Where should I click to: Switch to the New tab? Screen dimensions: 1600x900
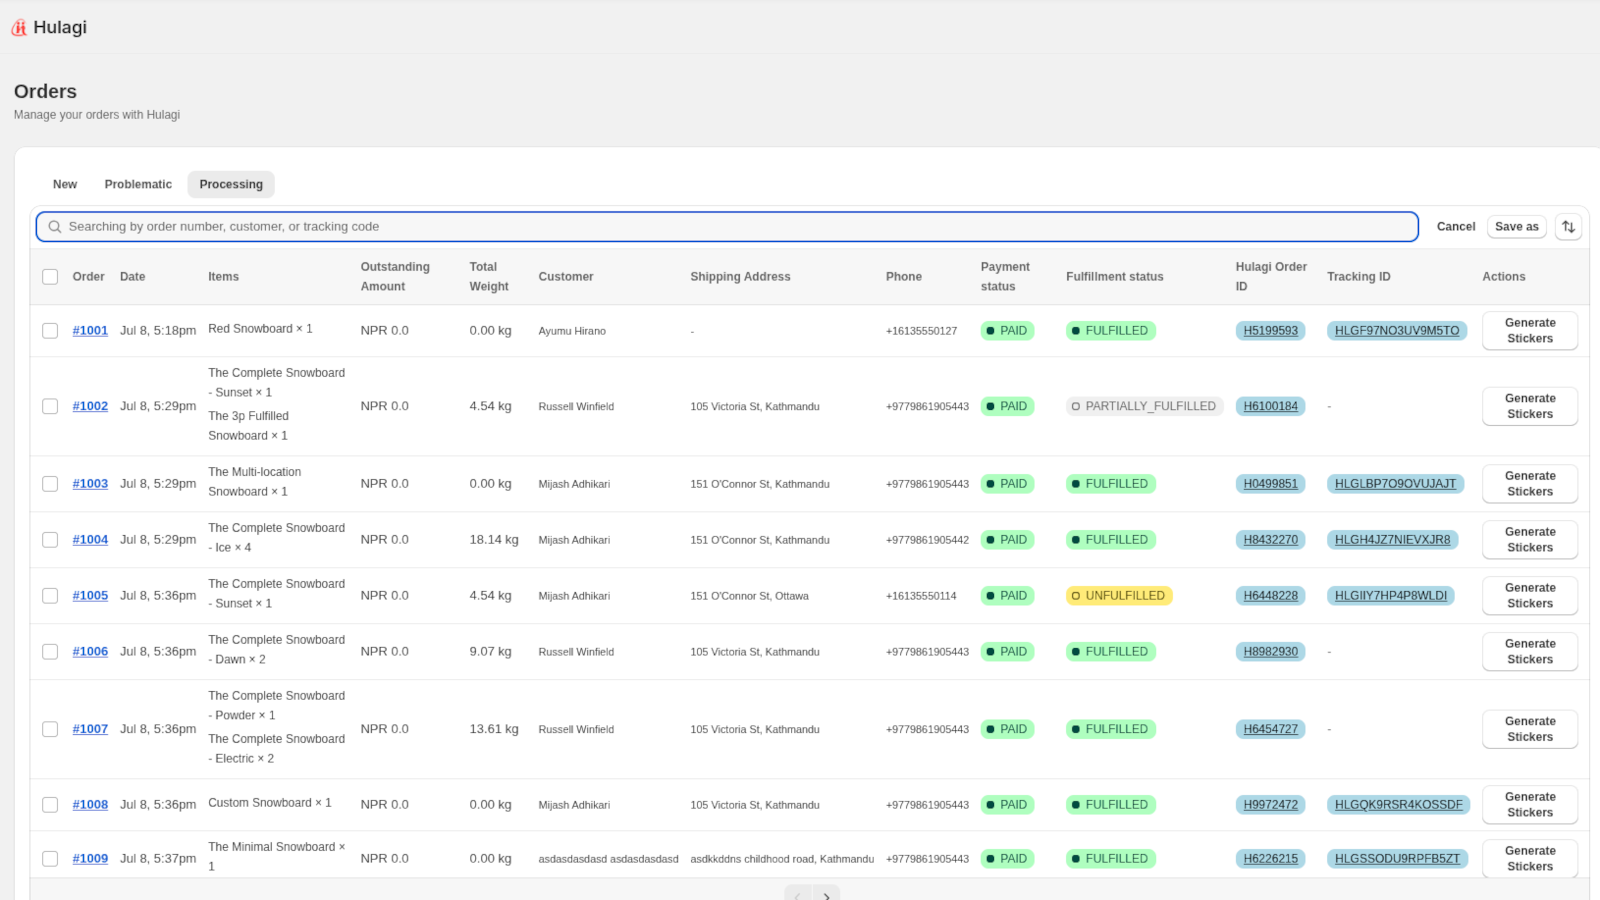pos(65,185)
